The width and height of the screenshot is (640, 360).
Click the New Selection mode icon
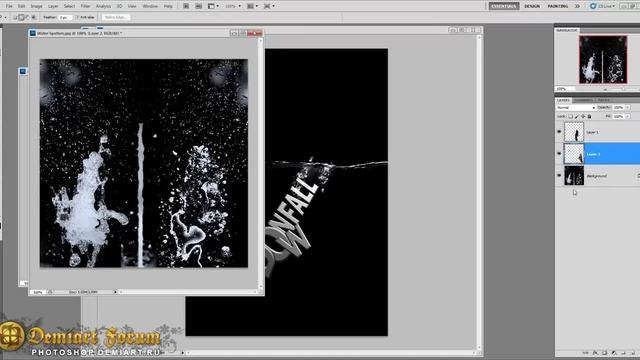point(15,17)
